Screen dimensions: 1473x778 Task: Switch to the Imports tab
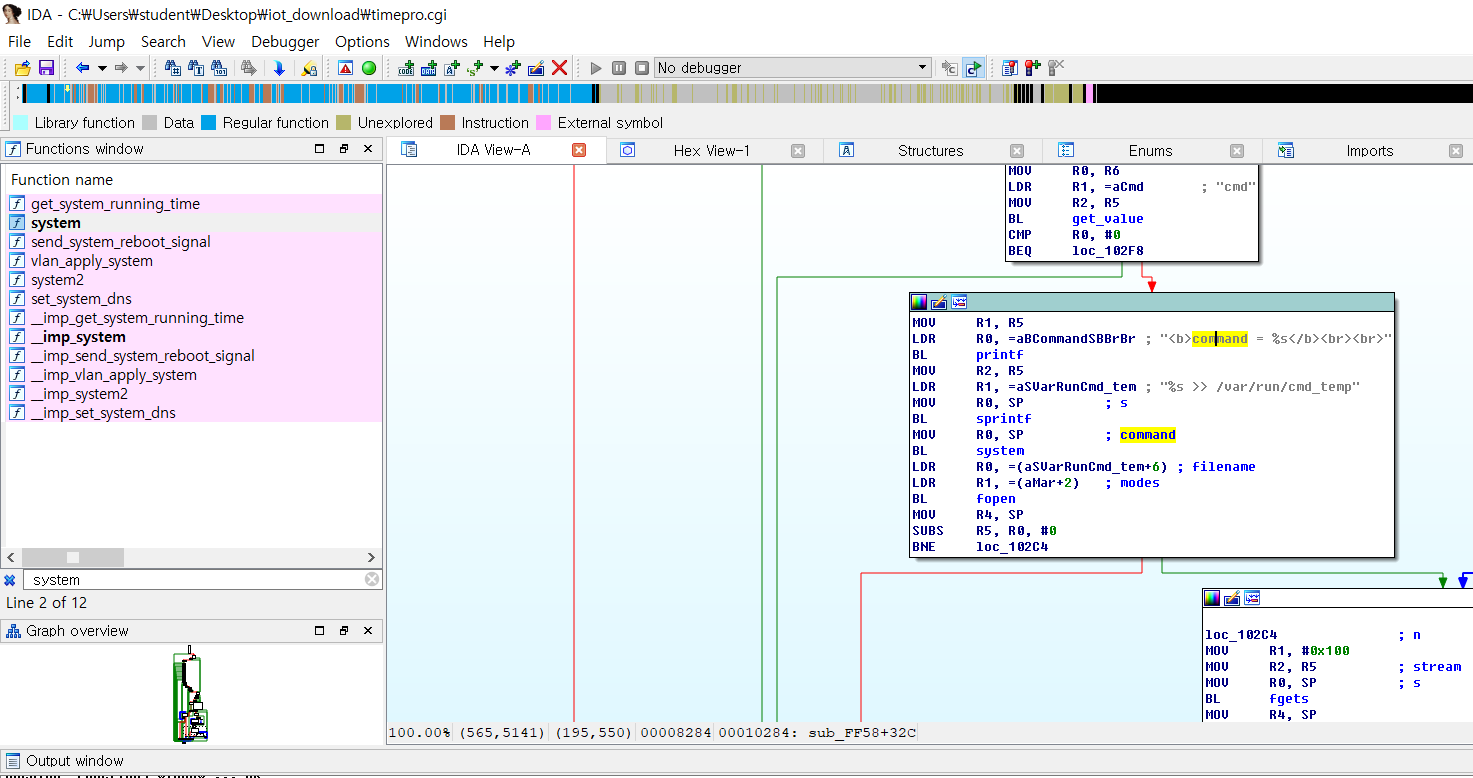point(1369,151)
